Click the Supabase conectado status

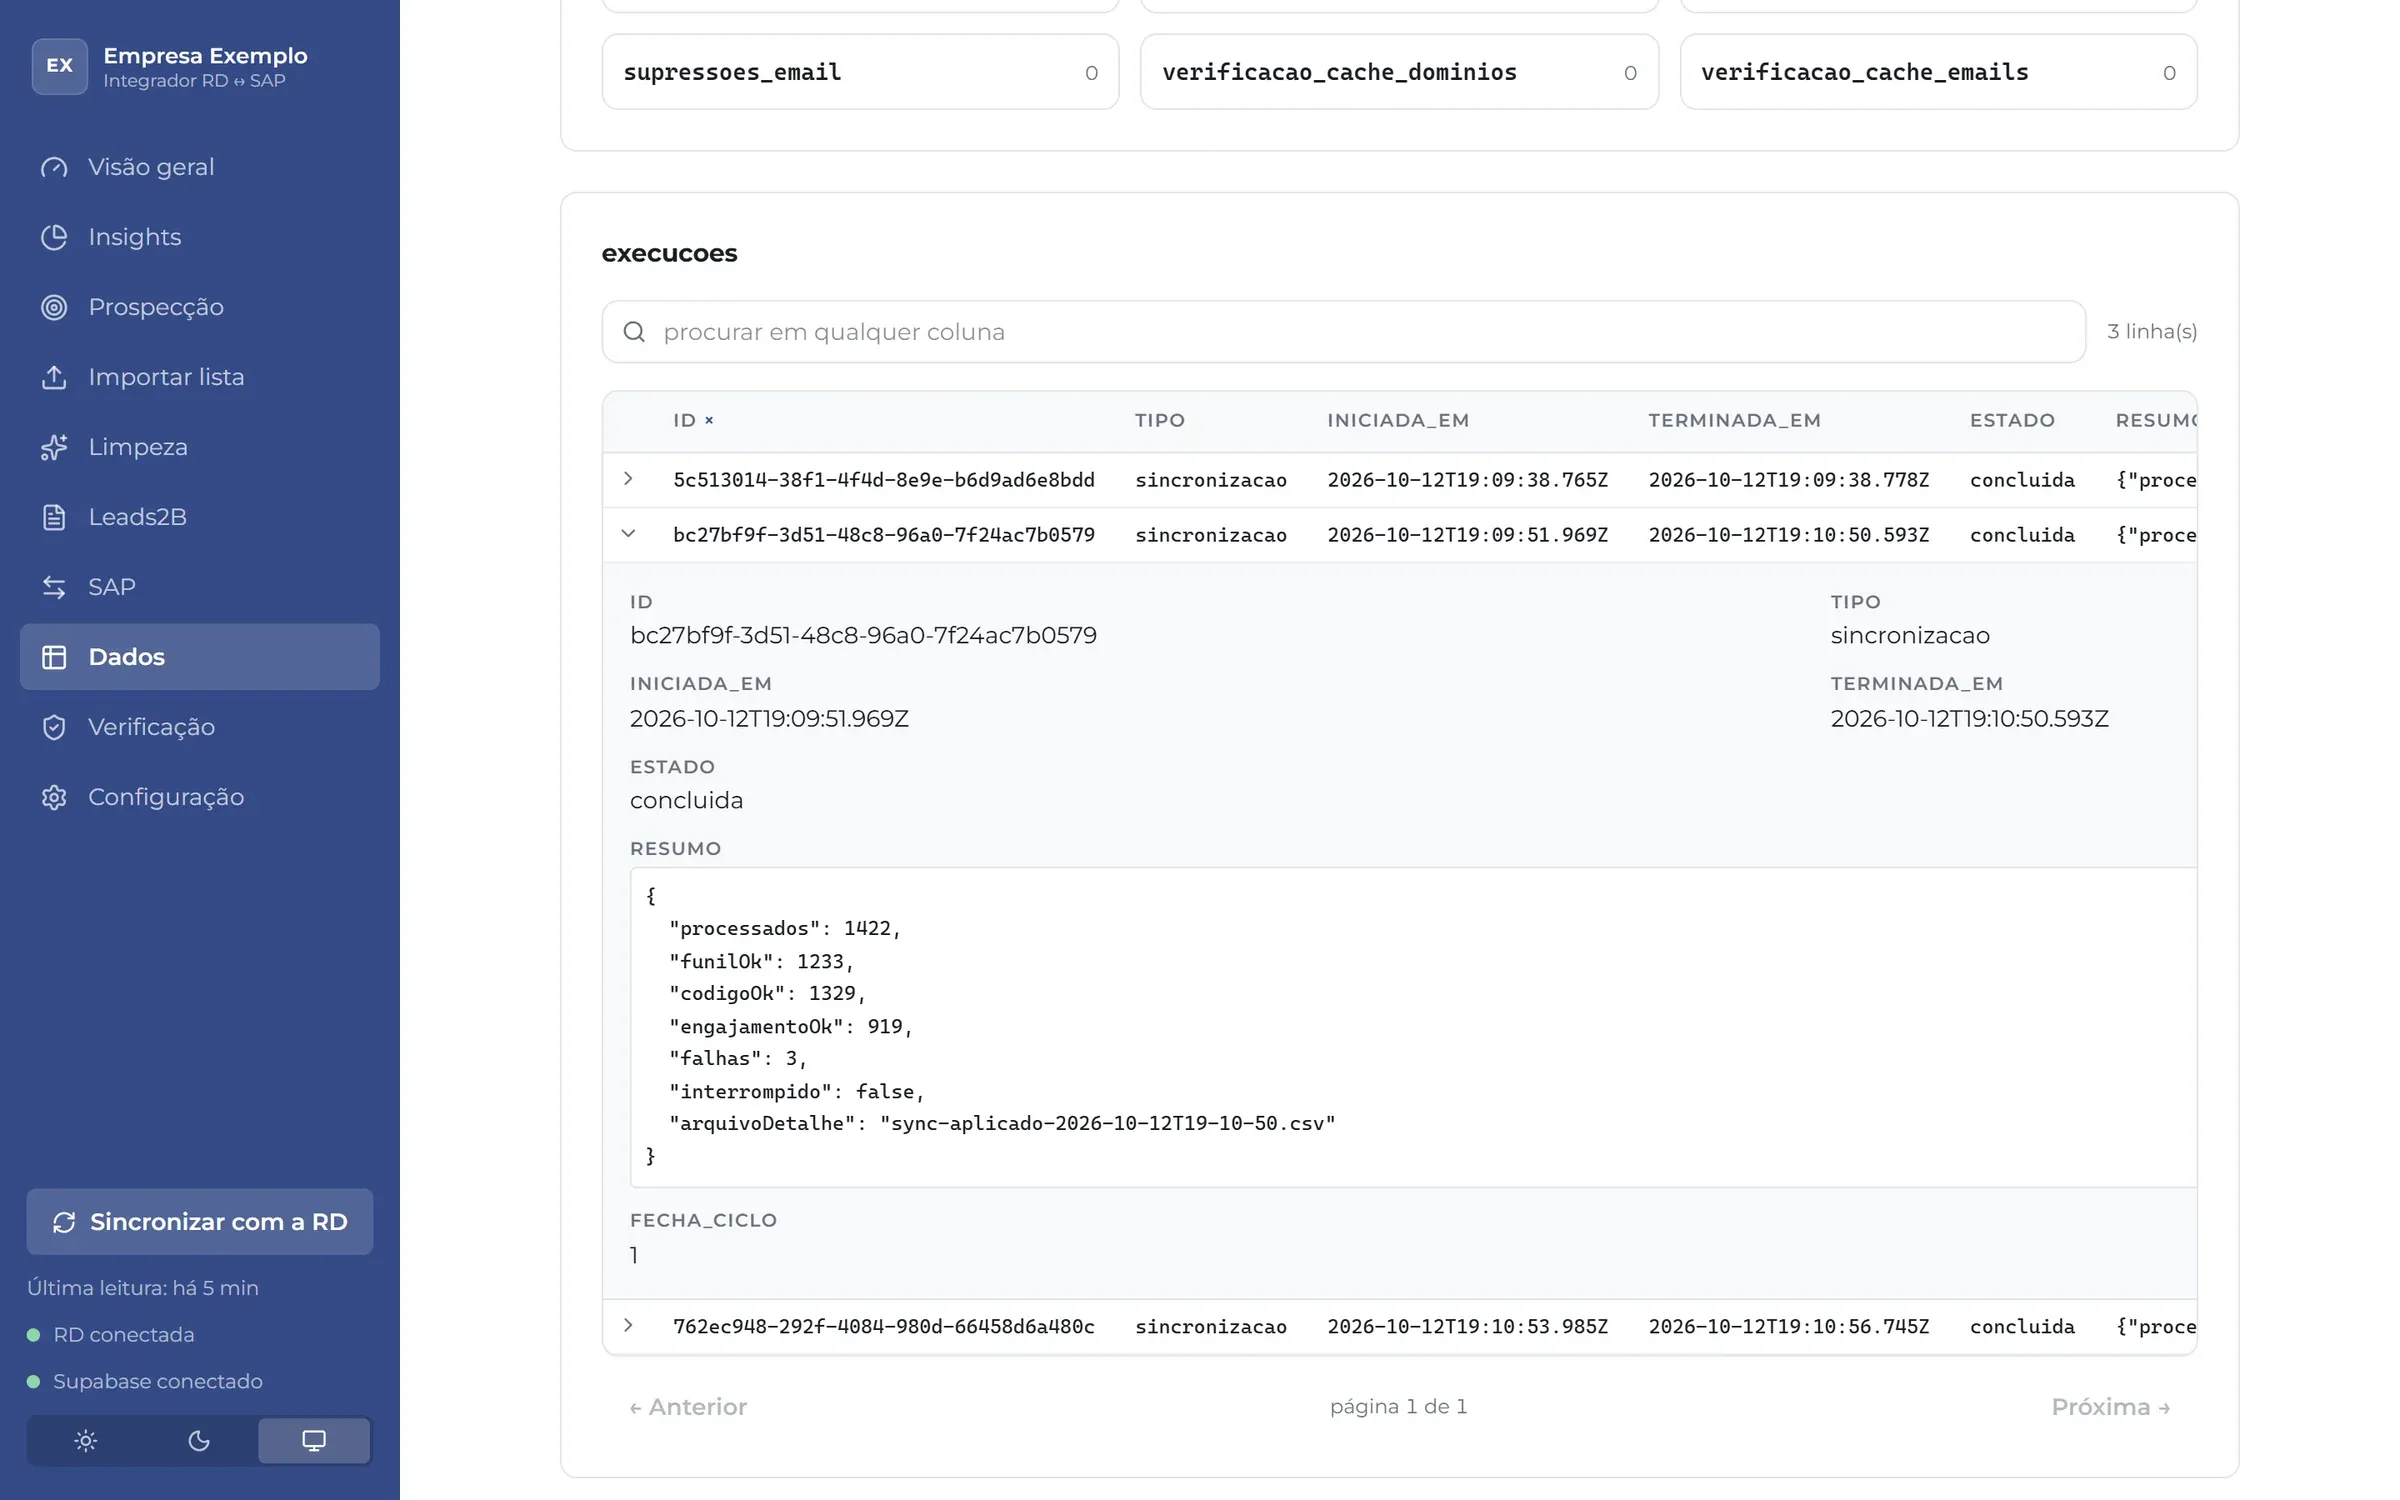145,1381
